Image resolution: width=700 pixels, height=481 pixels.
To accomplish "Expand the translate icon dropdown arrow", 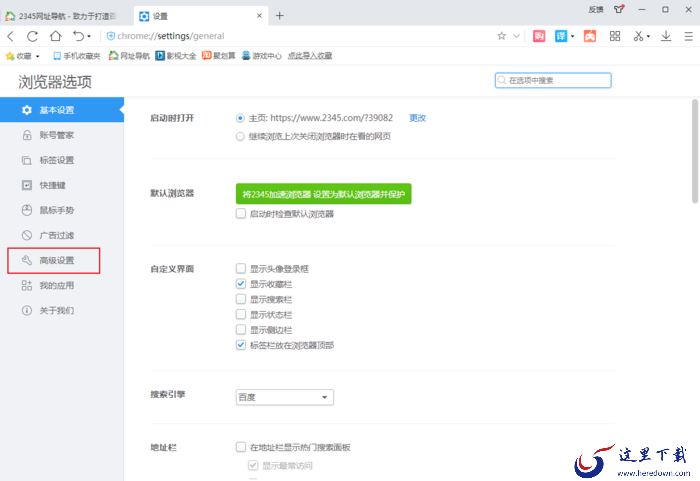I will pyautogui.click(x=572, y=36).
